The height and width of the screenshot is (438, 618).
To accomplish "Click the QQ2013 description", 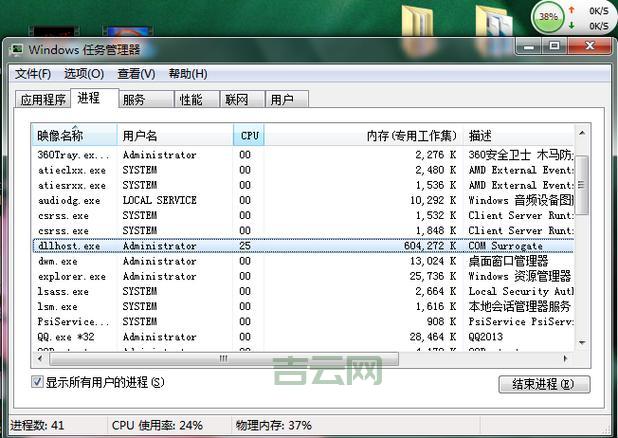I will tap(486, 337).
